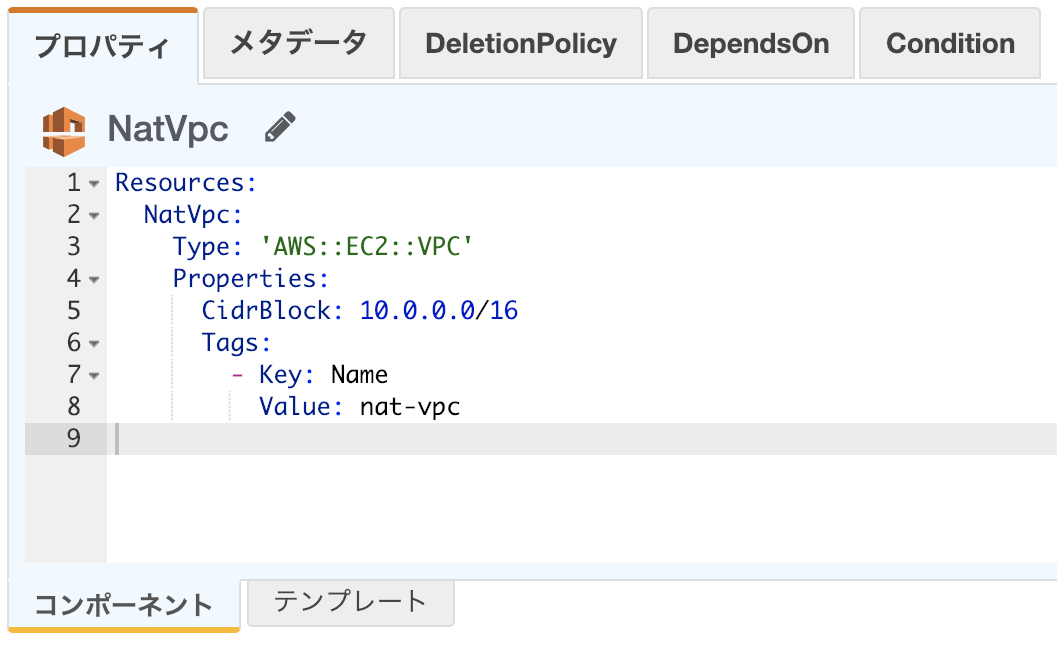Click the pencil edit icon beside NatVpc
Screen dimensions: 1057x650
tap(280, 128)
